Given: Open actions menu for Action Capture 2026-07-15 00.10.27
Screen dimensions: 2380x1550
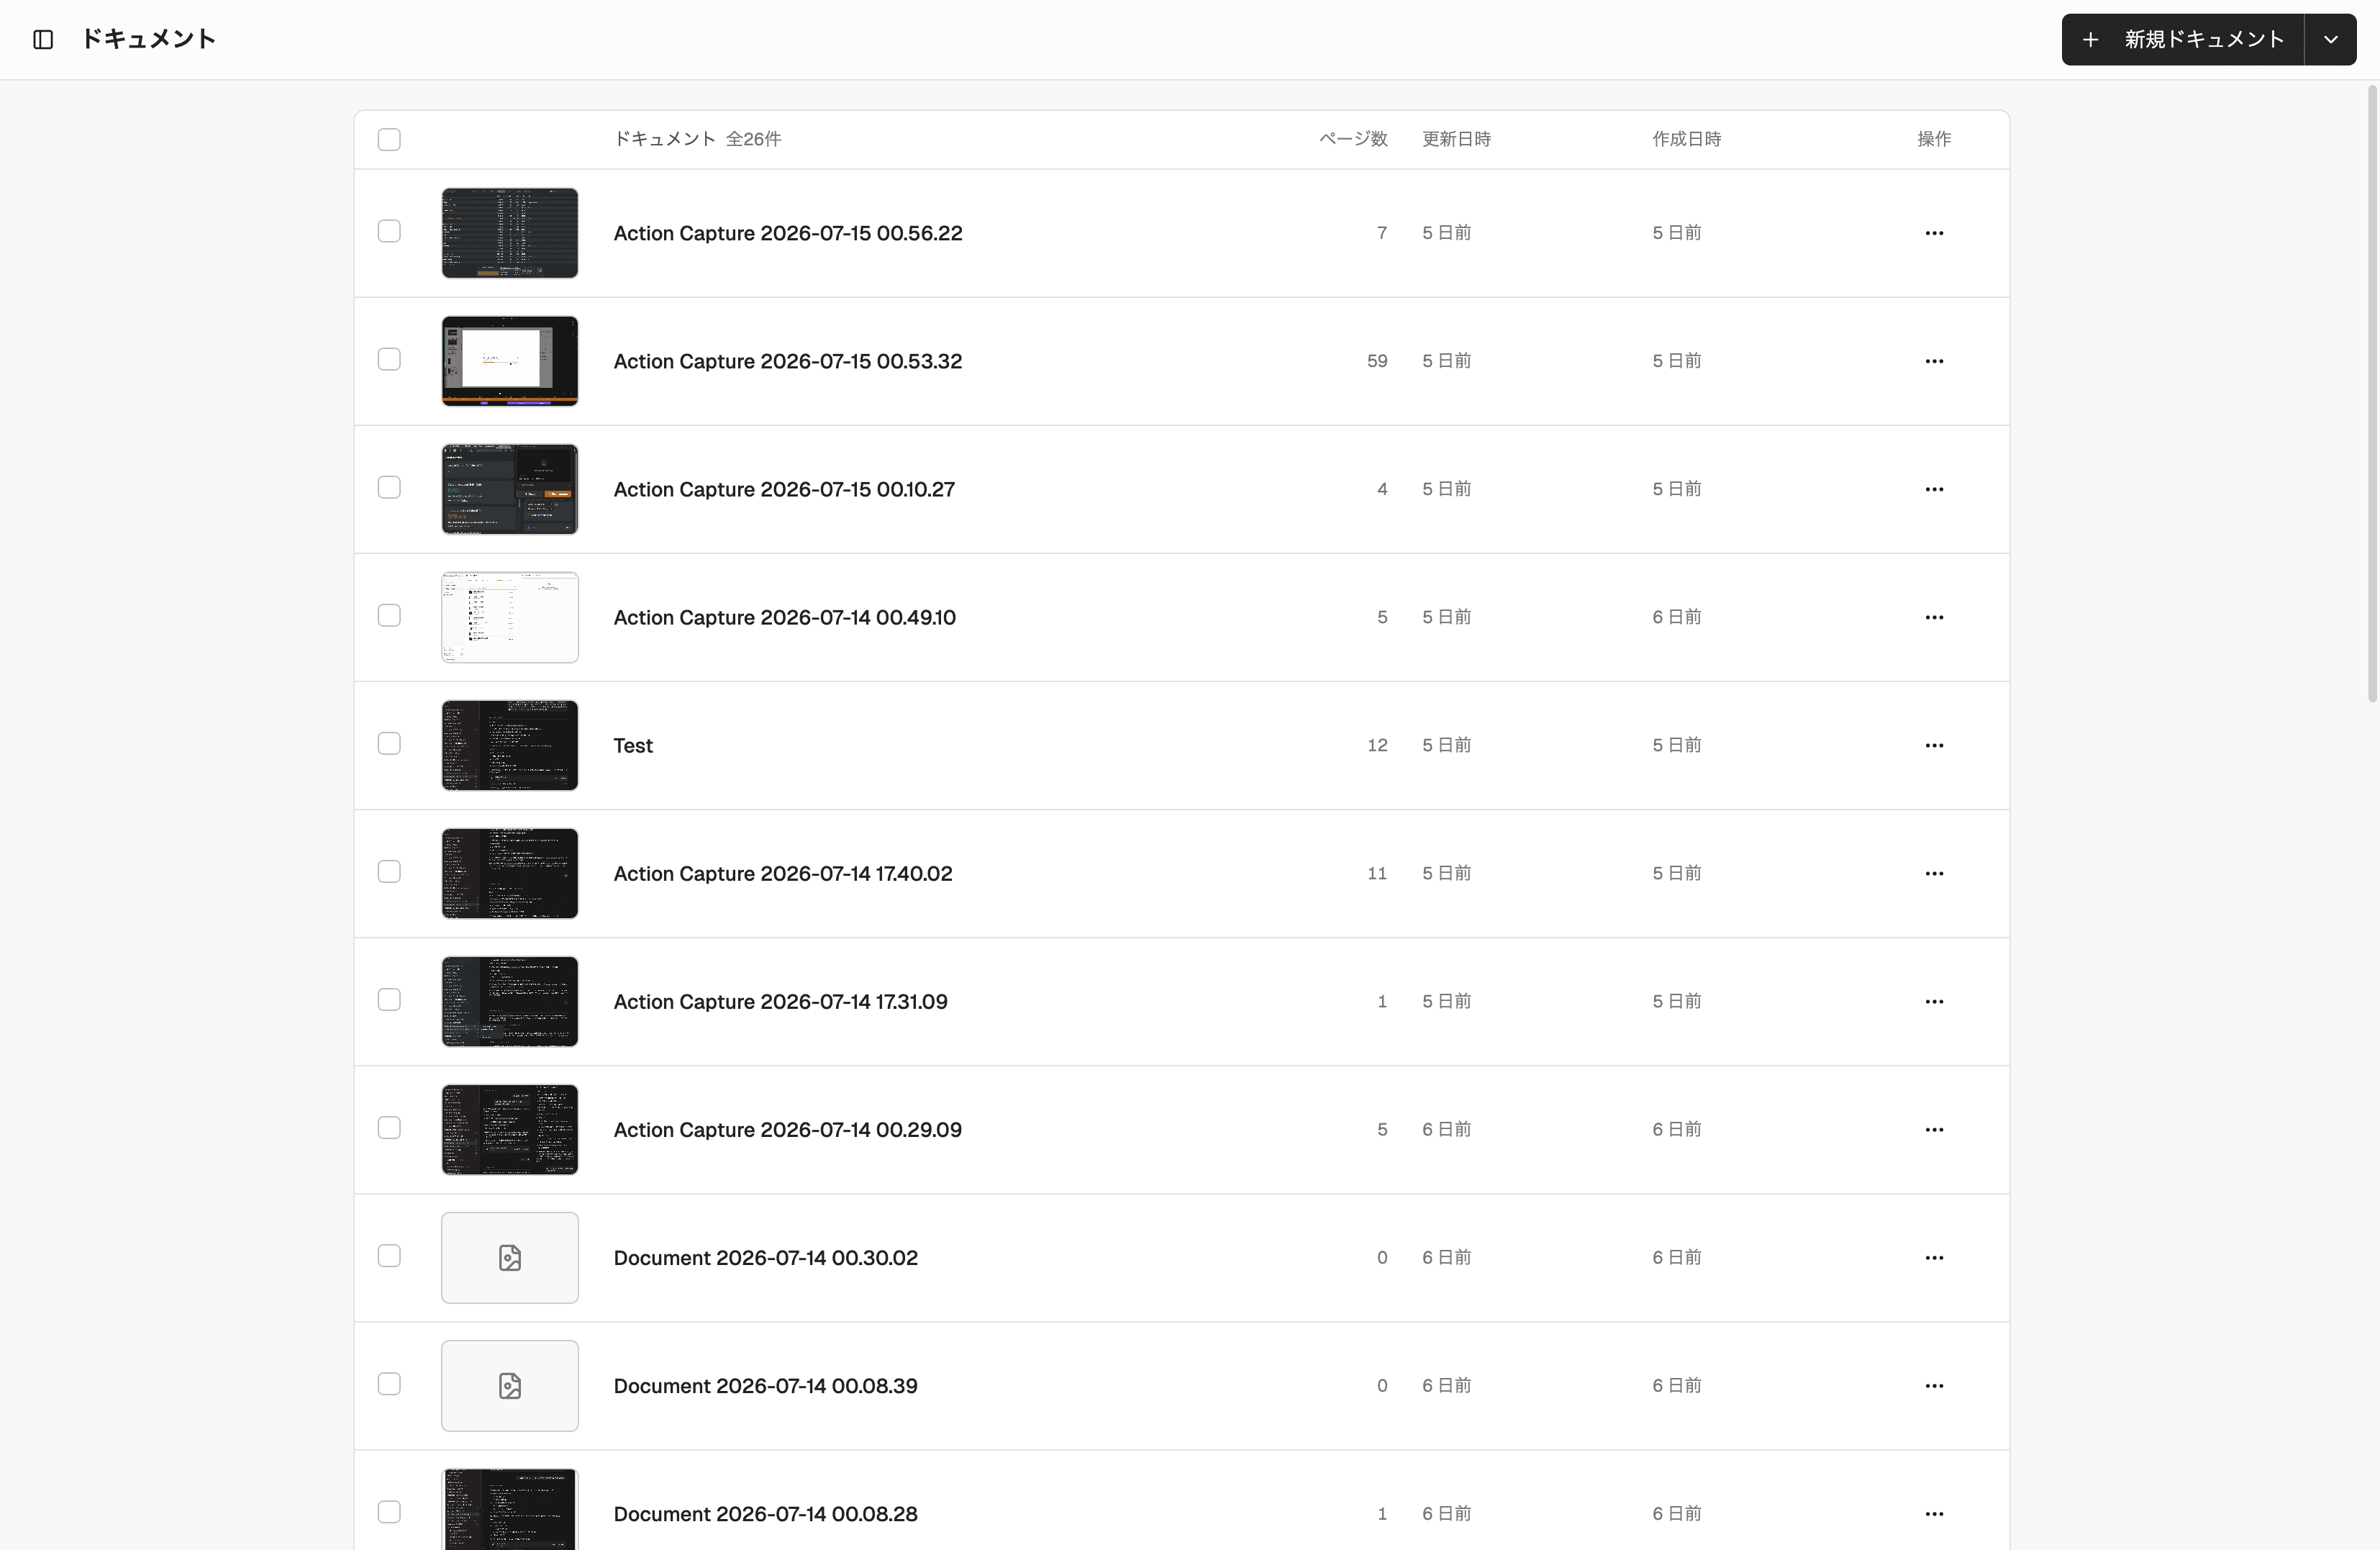Looking at the screenshot, I should [x=1934, y=489].
